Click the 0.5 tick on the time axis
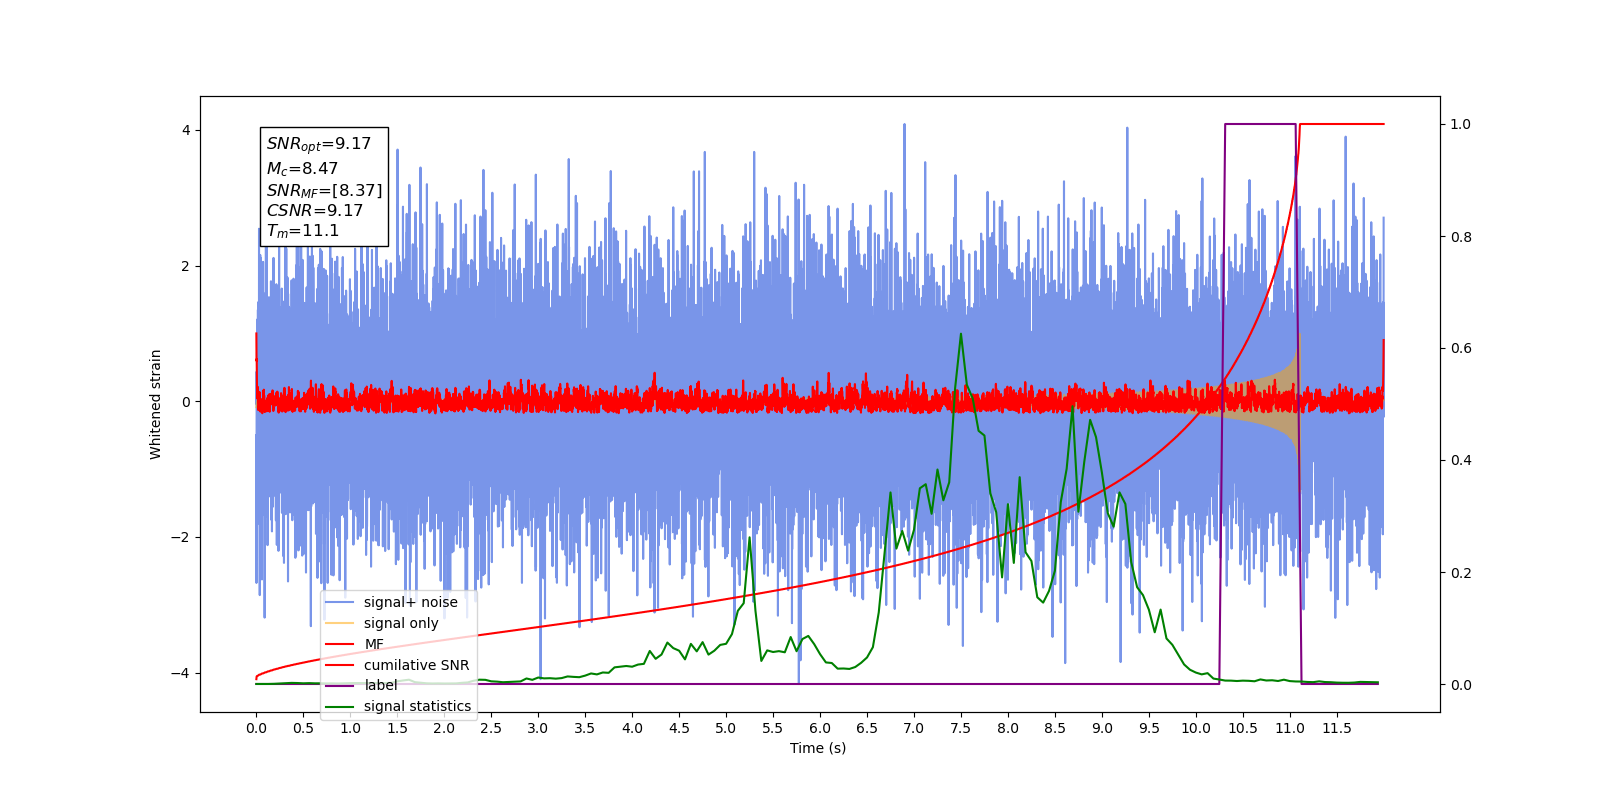Screen dimensions: 1600x800 coord(303,728)
